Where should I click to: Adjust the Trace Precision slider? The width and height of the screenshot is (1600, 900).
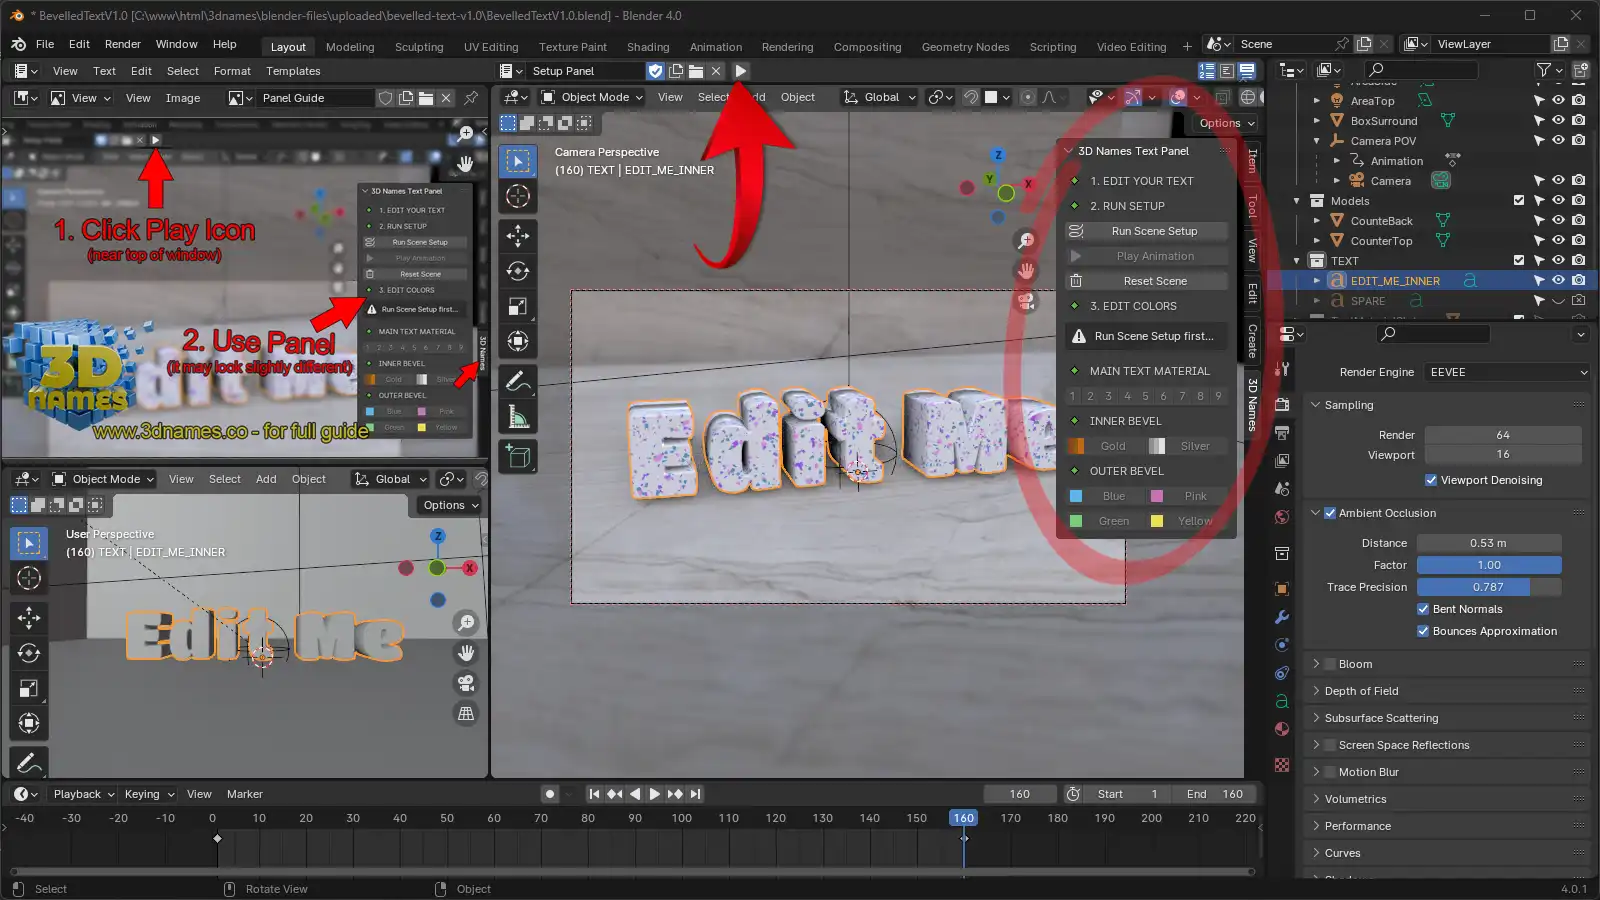[x=1489, y=587]
